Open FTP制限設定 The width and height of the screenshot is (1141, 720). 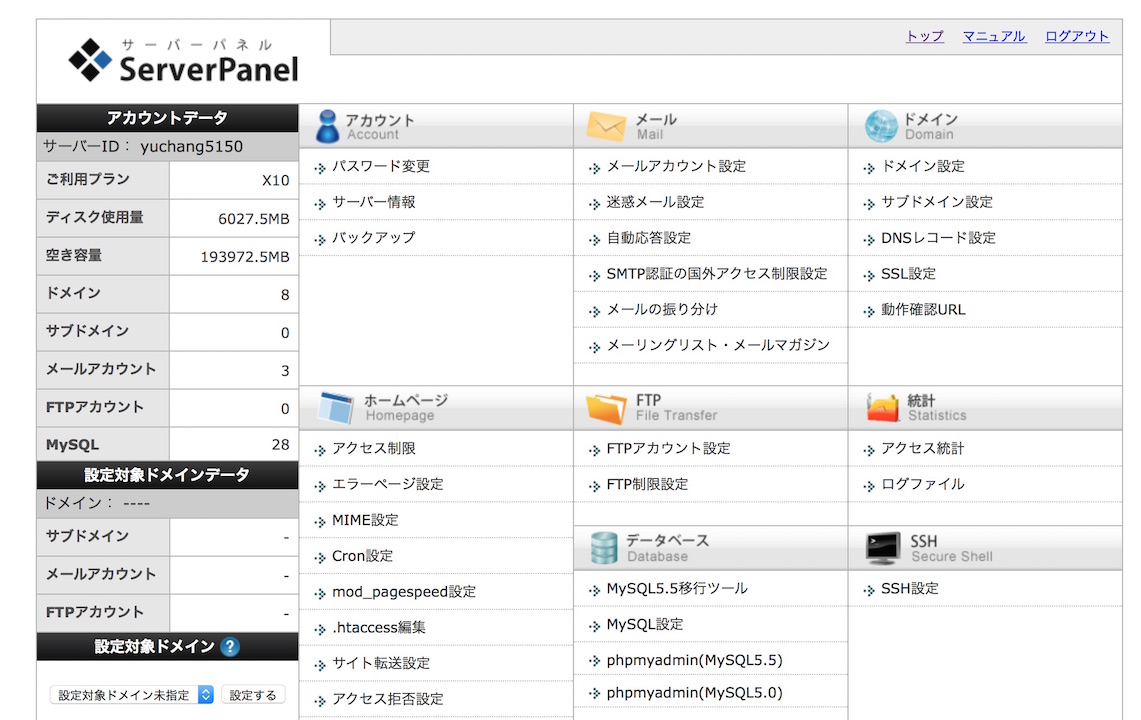pos(647,484)
